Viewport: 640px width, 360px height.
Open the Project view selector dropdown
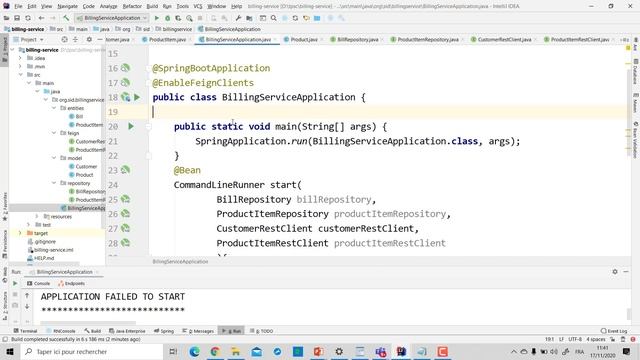(29, 40)
